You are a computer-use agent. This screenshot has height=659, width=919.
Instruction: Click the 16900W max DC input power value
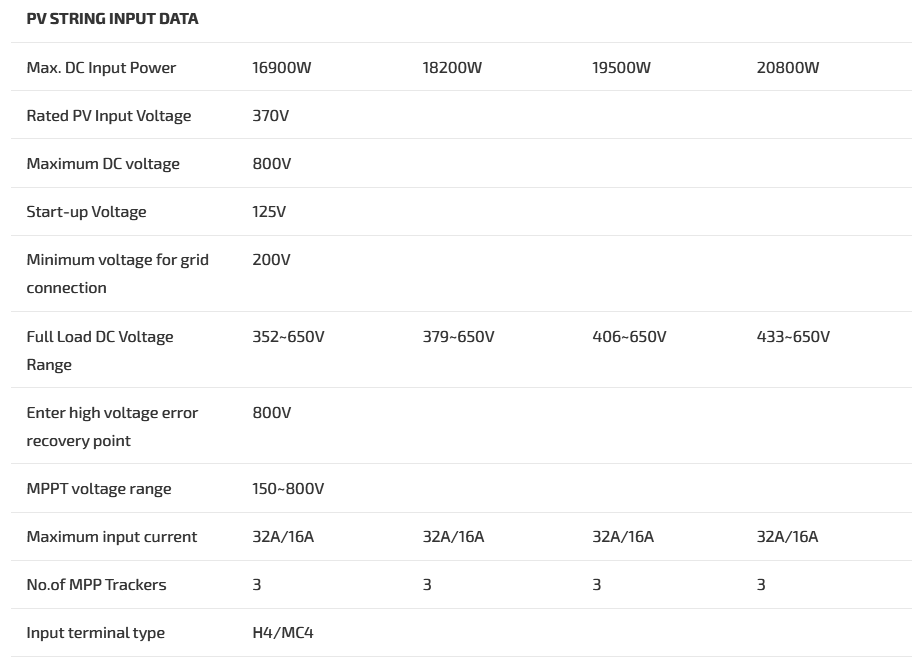tap(282, 67)
